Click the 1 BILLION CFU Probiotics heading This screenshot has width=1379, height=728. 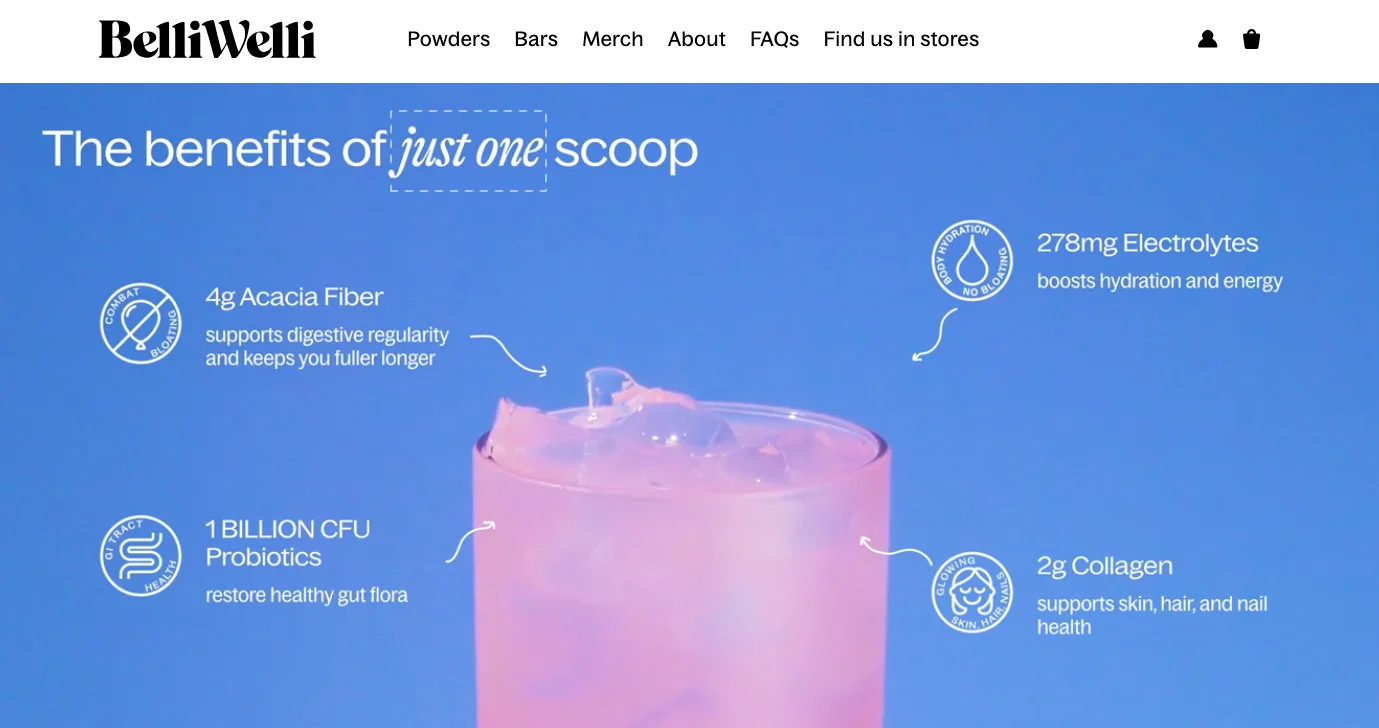click(x=288, y=543)
